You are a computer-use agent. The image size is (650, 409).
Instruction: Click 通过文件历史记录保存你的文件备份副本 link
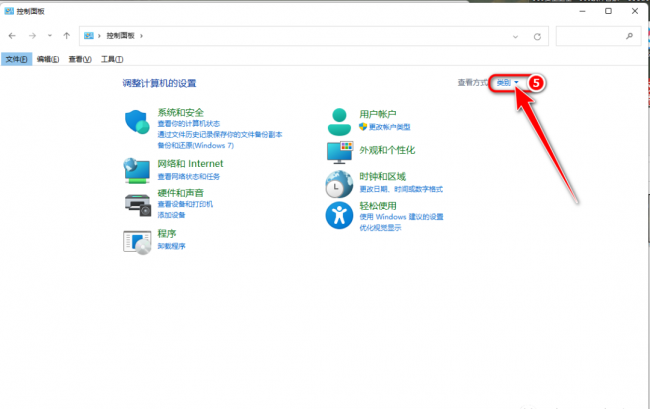(x=220, y=134)
